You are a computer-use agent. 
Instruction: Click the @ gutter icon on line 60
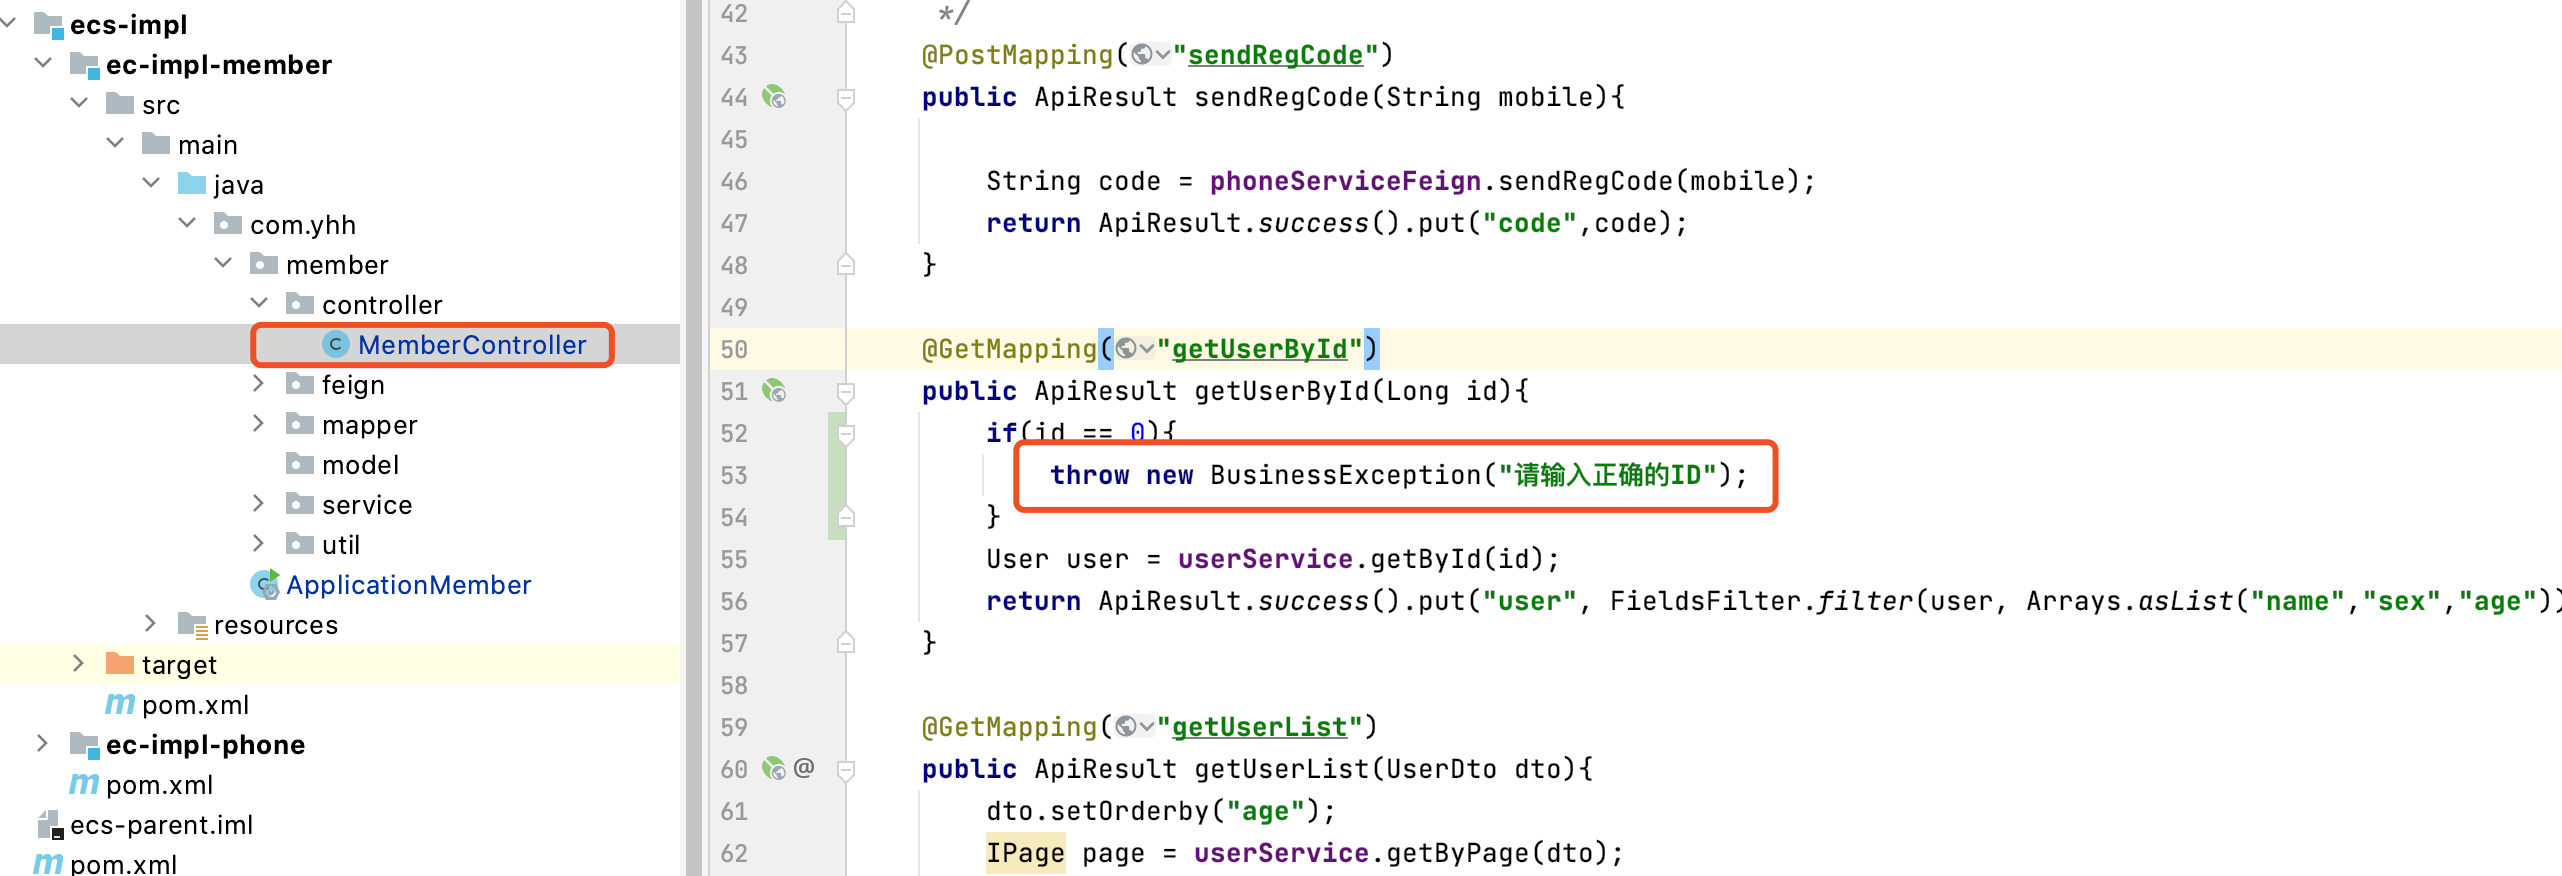(x=804, y=767)
